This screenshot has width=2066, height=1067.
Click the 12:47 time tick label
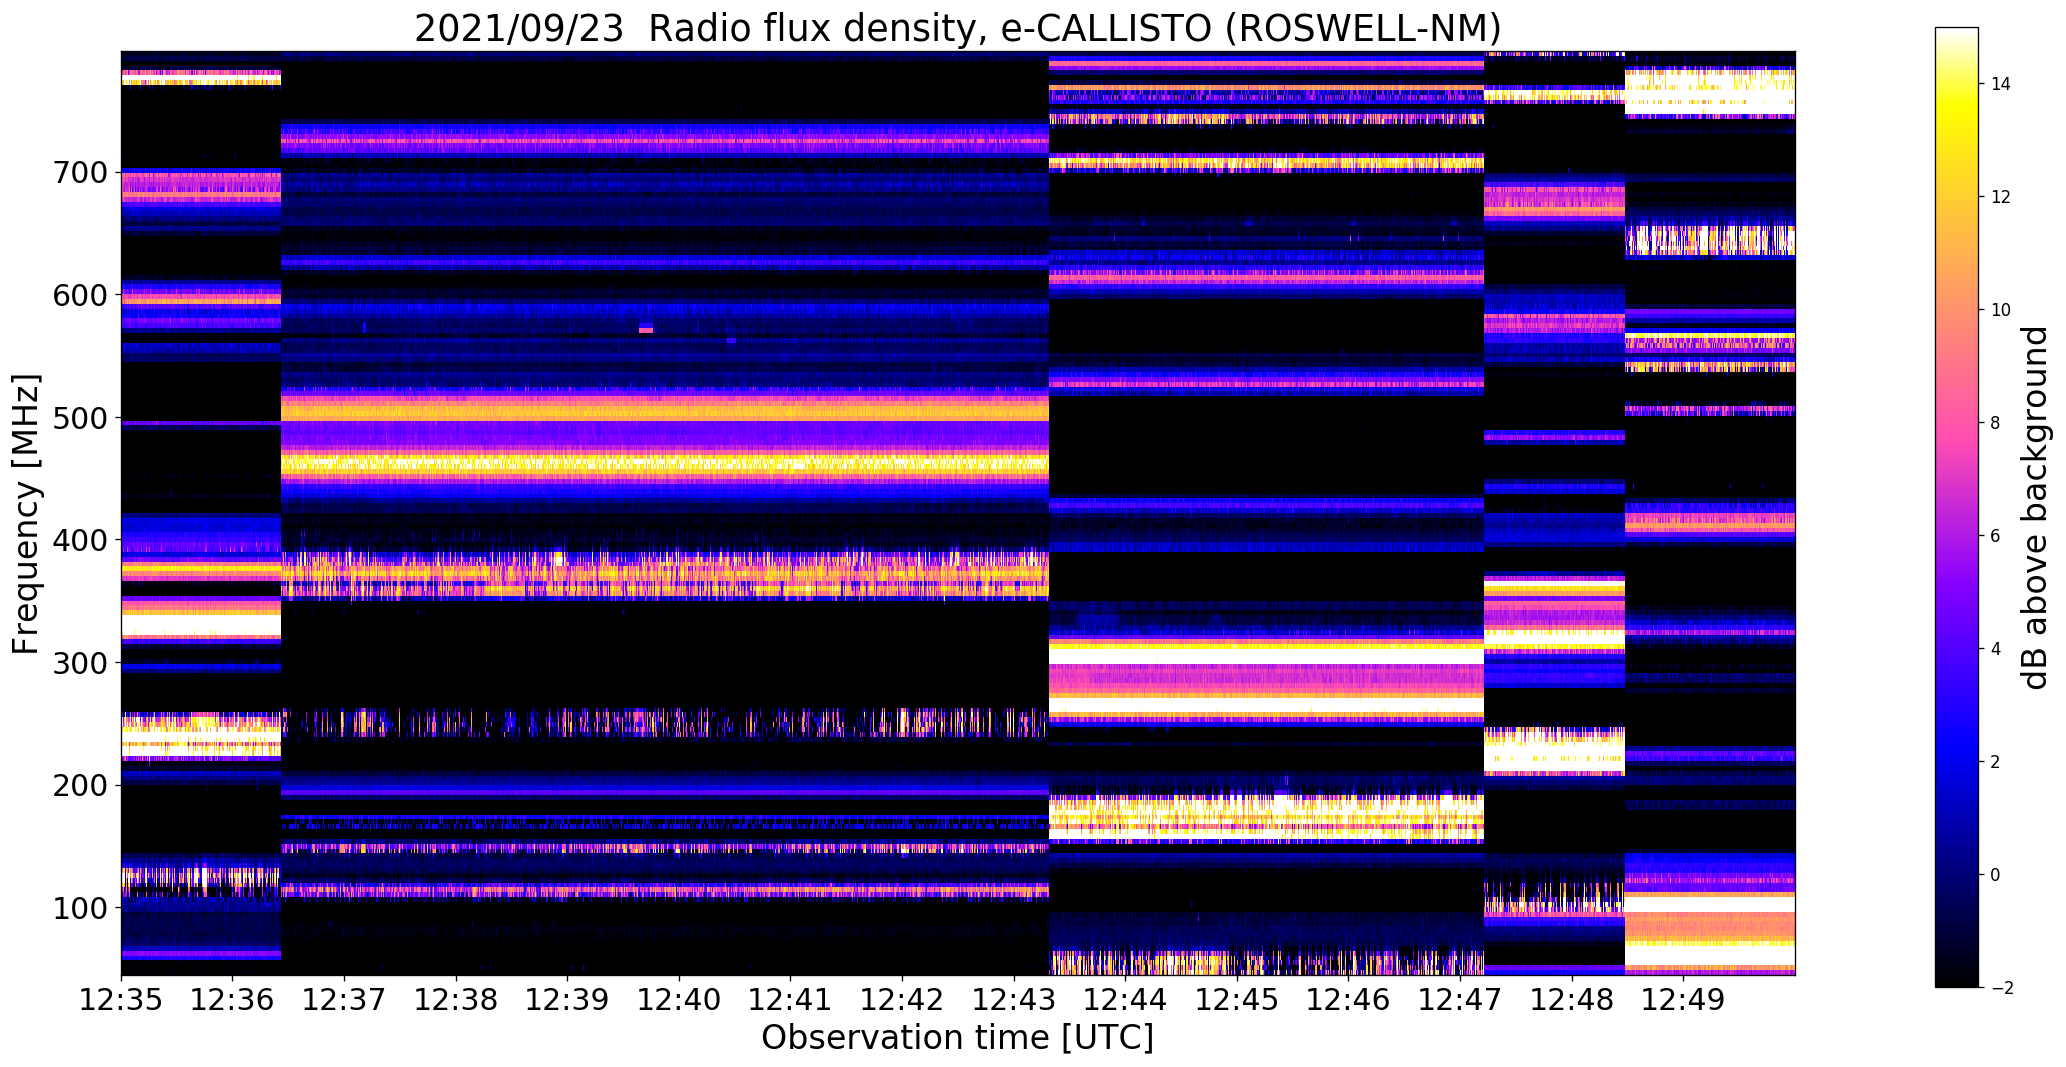pyautogui.click(x=1460, y=999)
